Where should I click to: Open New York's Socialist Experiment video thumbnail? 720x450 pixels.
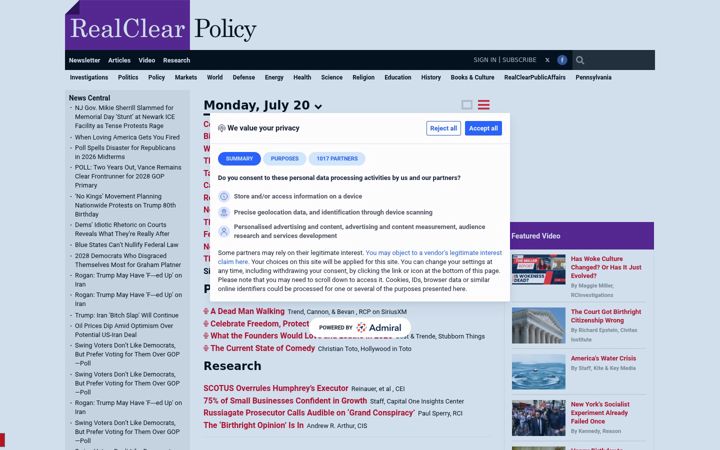point(539,418)
